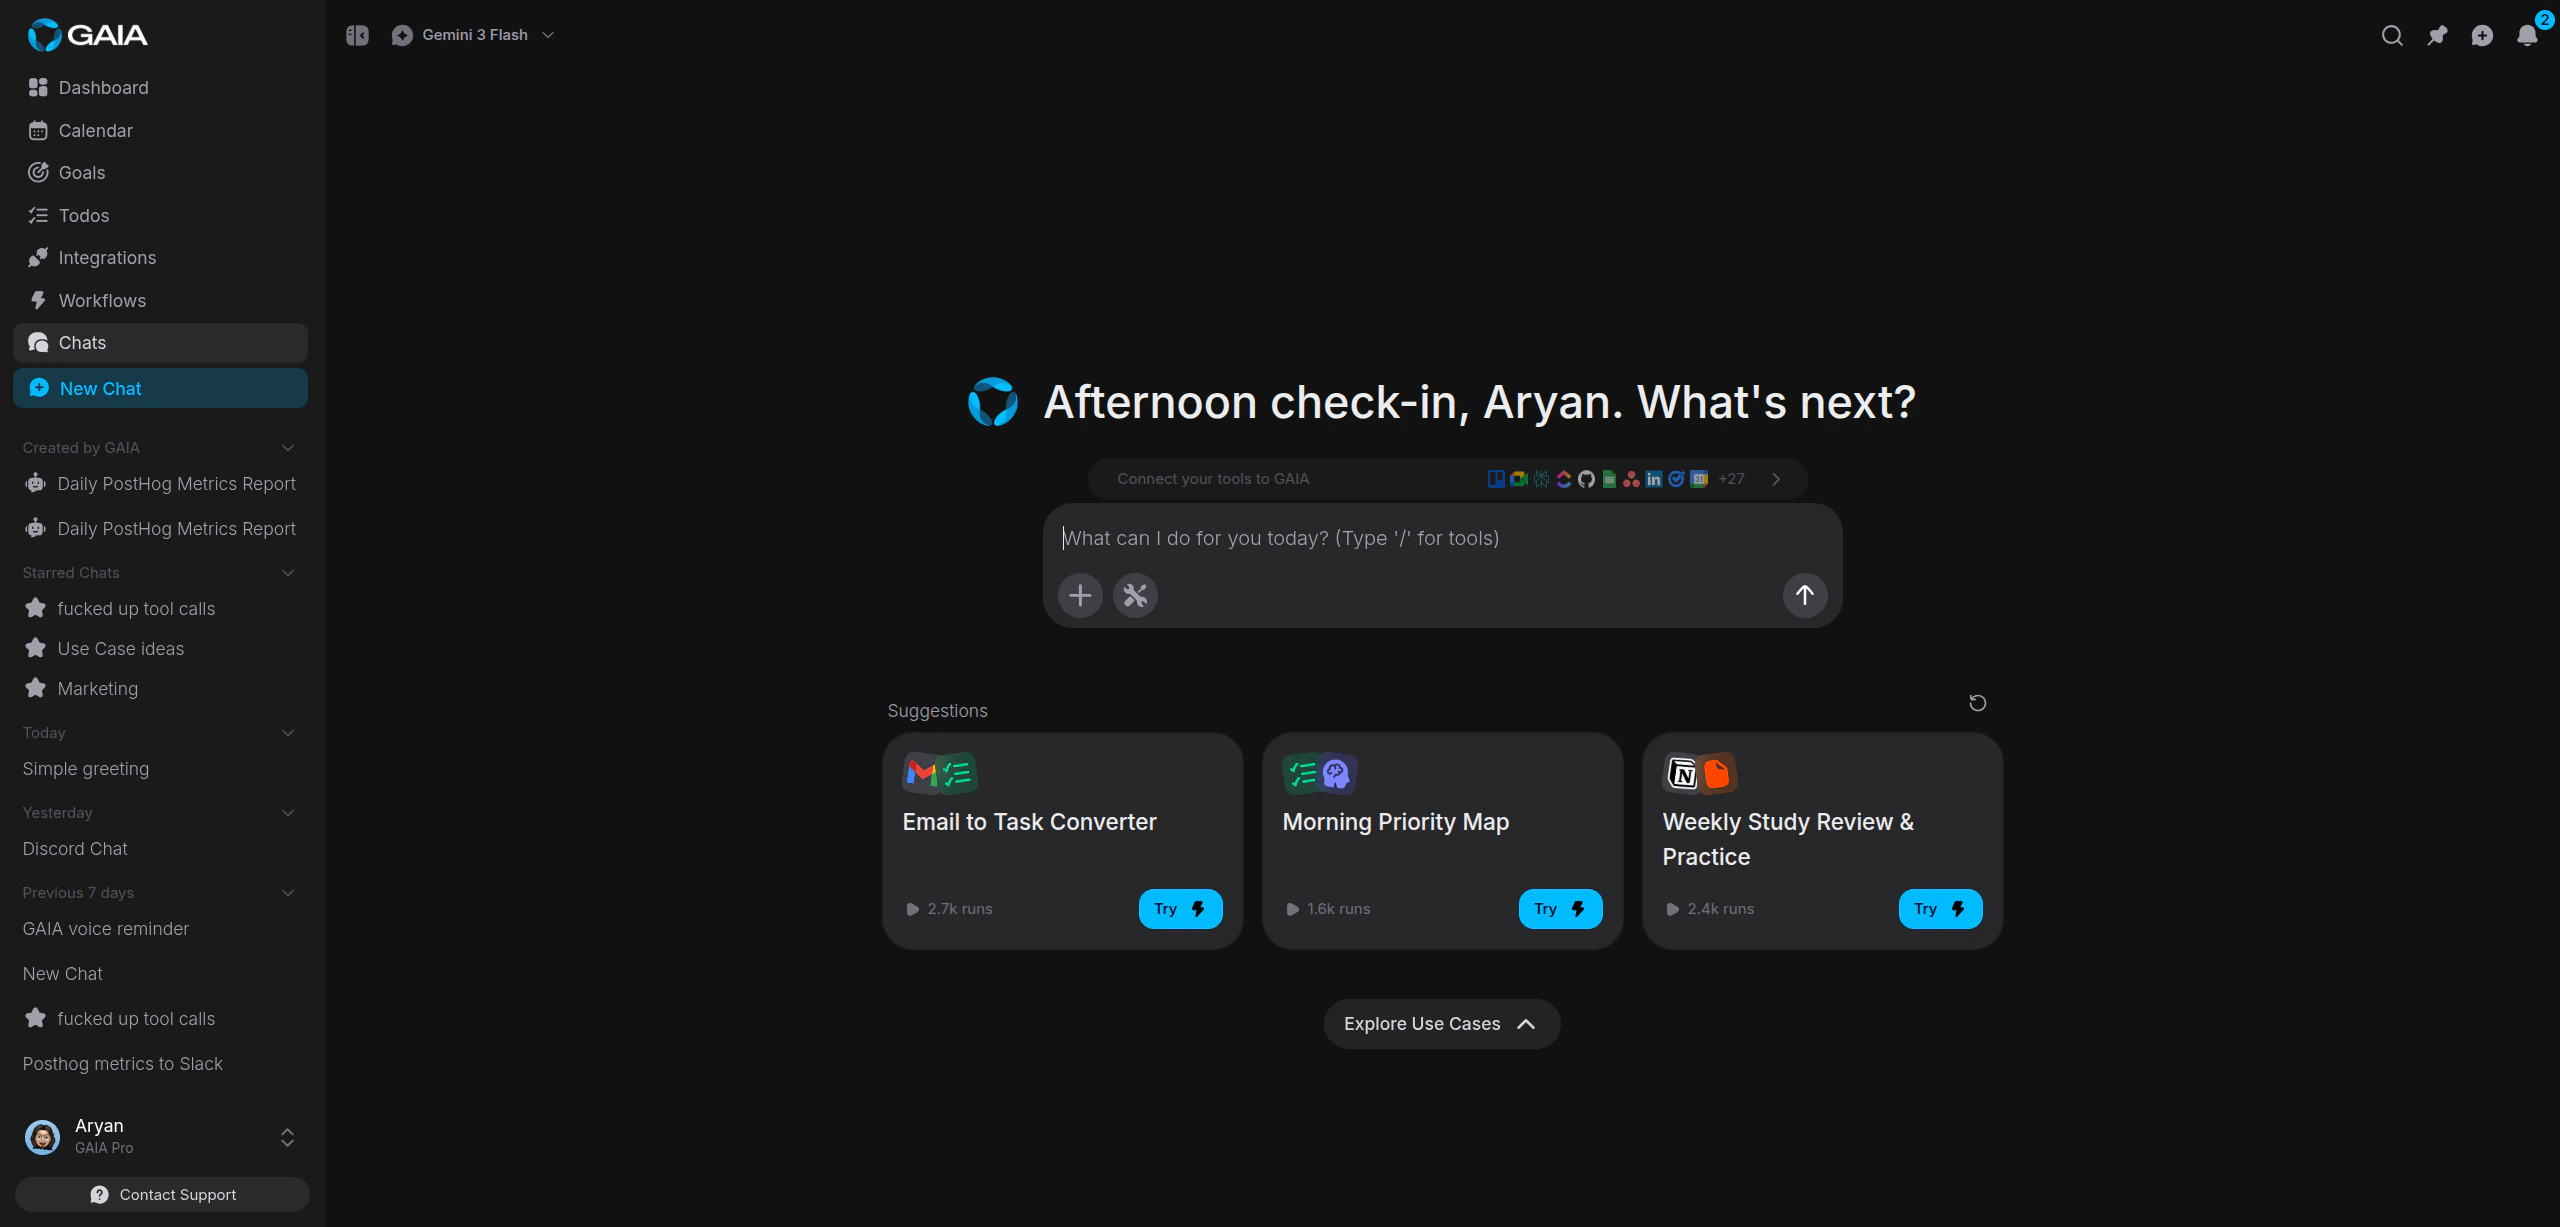
Task: Click the tools wrench icon in chat box
Action: (1134, 595)
